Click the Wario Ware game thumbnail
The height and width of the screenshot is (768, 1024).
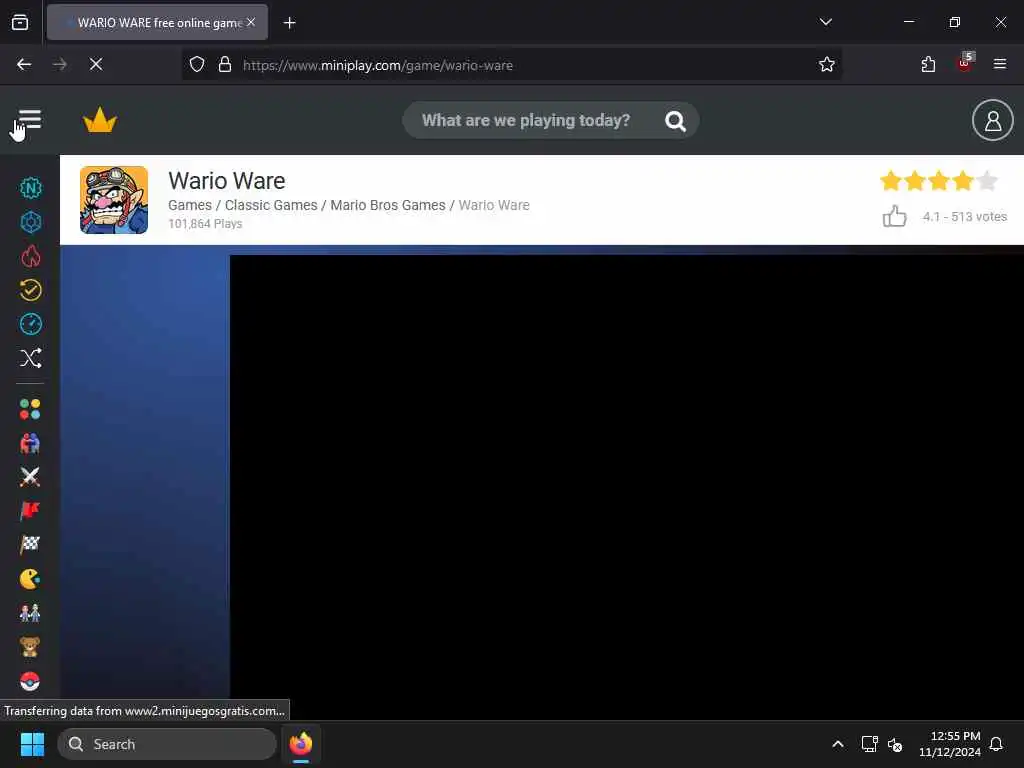click(x=114, y=200)
